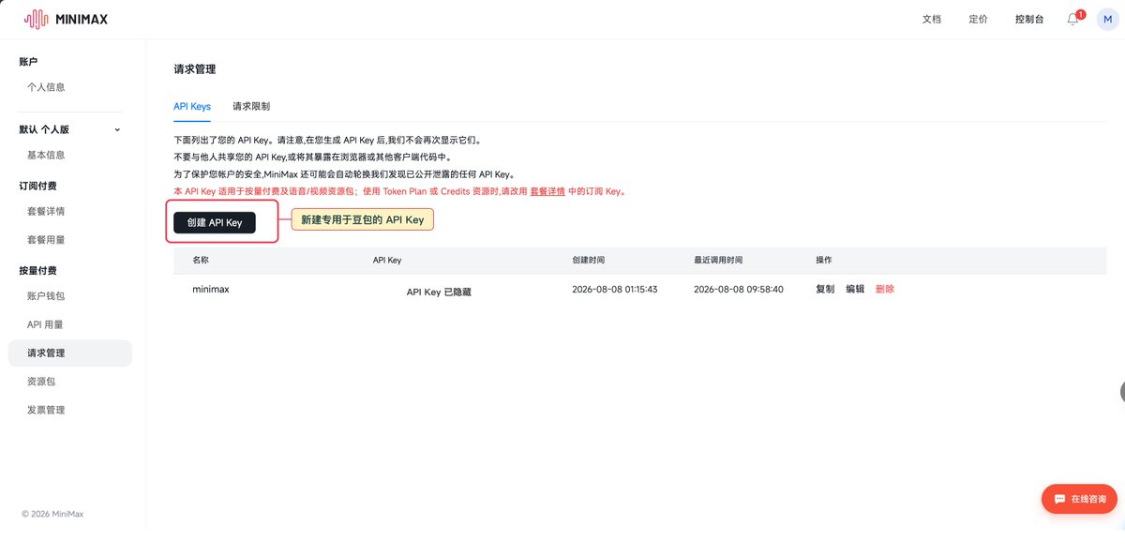Viewport: 1125px width, 548px height.
Task: Open 资源包 in the sidebar
Action: [x=41, y=382]
